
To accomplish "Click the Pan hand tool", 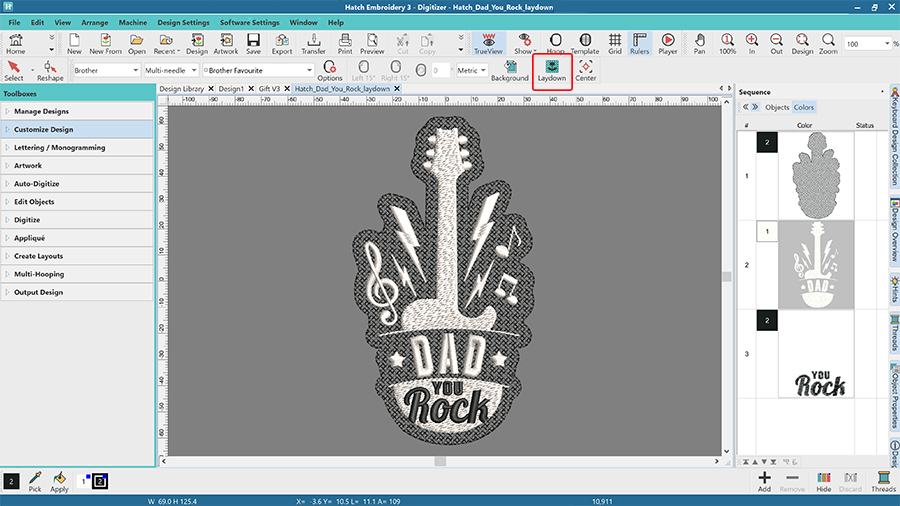I will click(x=700, y=43).
